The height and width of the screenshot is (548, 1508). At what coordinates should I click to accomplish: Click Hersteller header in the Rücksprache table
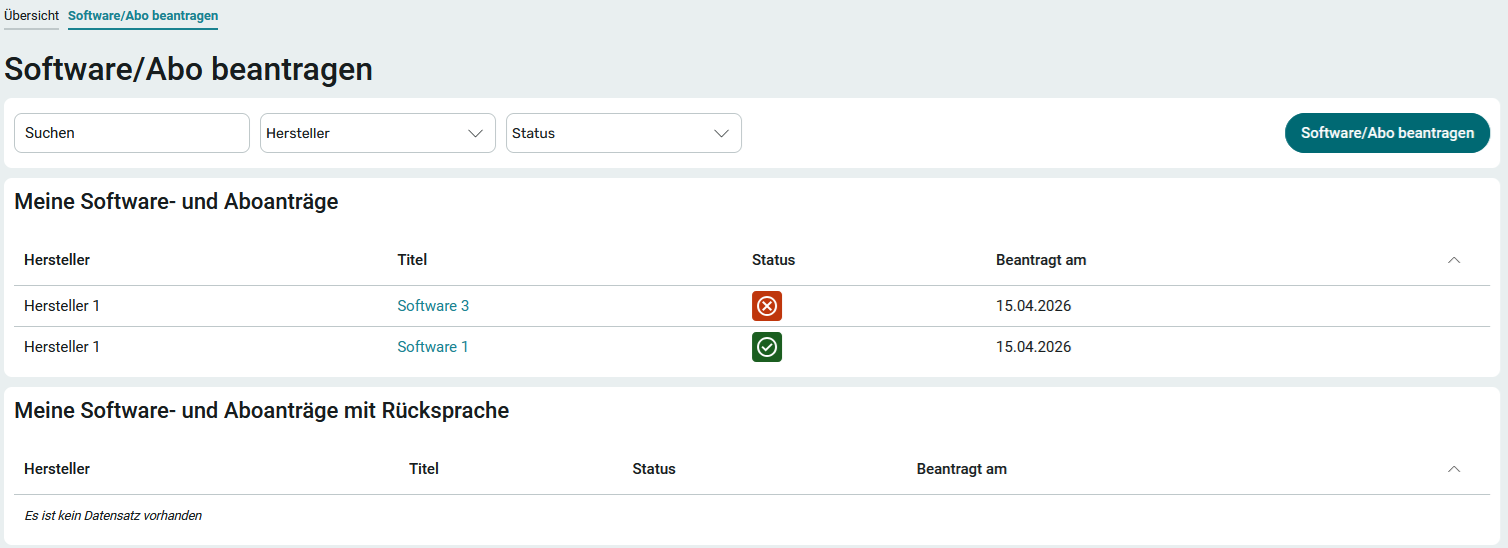pos(57,469)
